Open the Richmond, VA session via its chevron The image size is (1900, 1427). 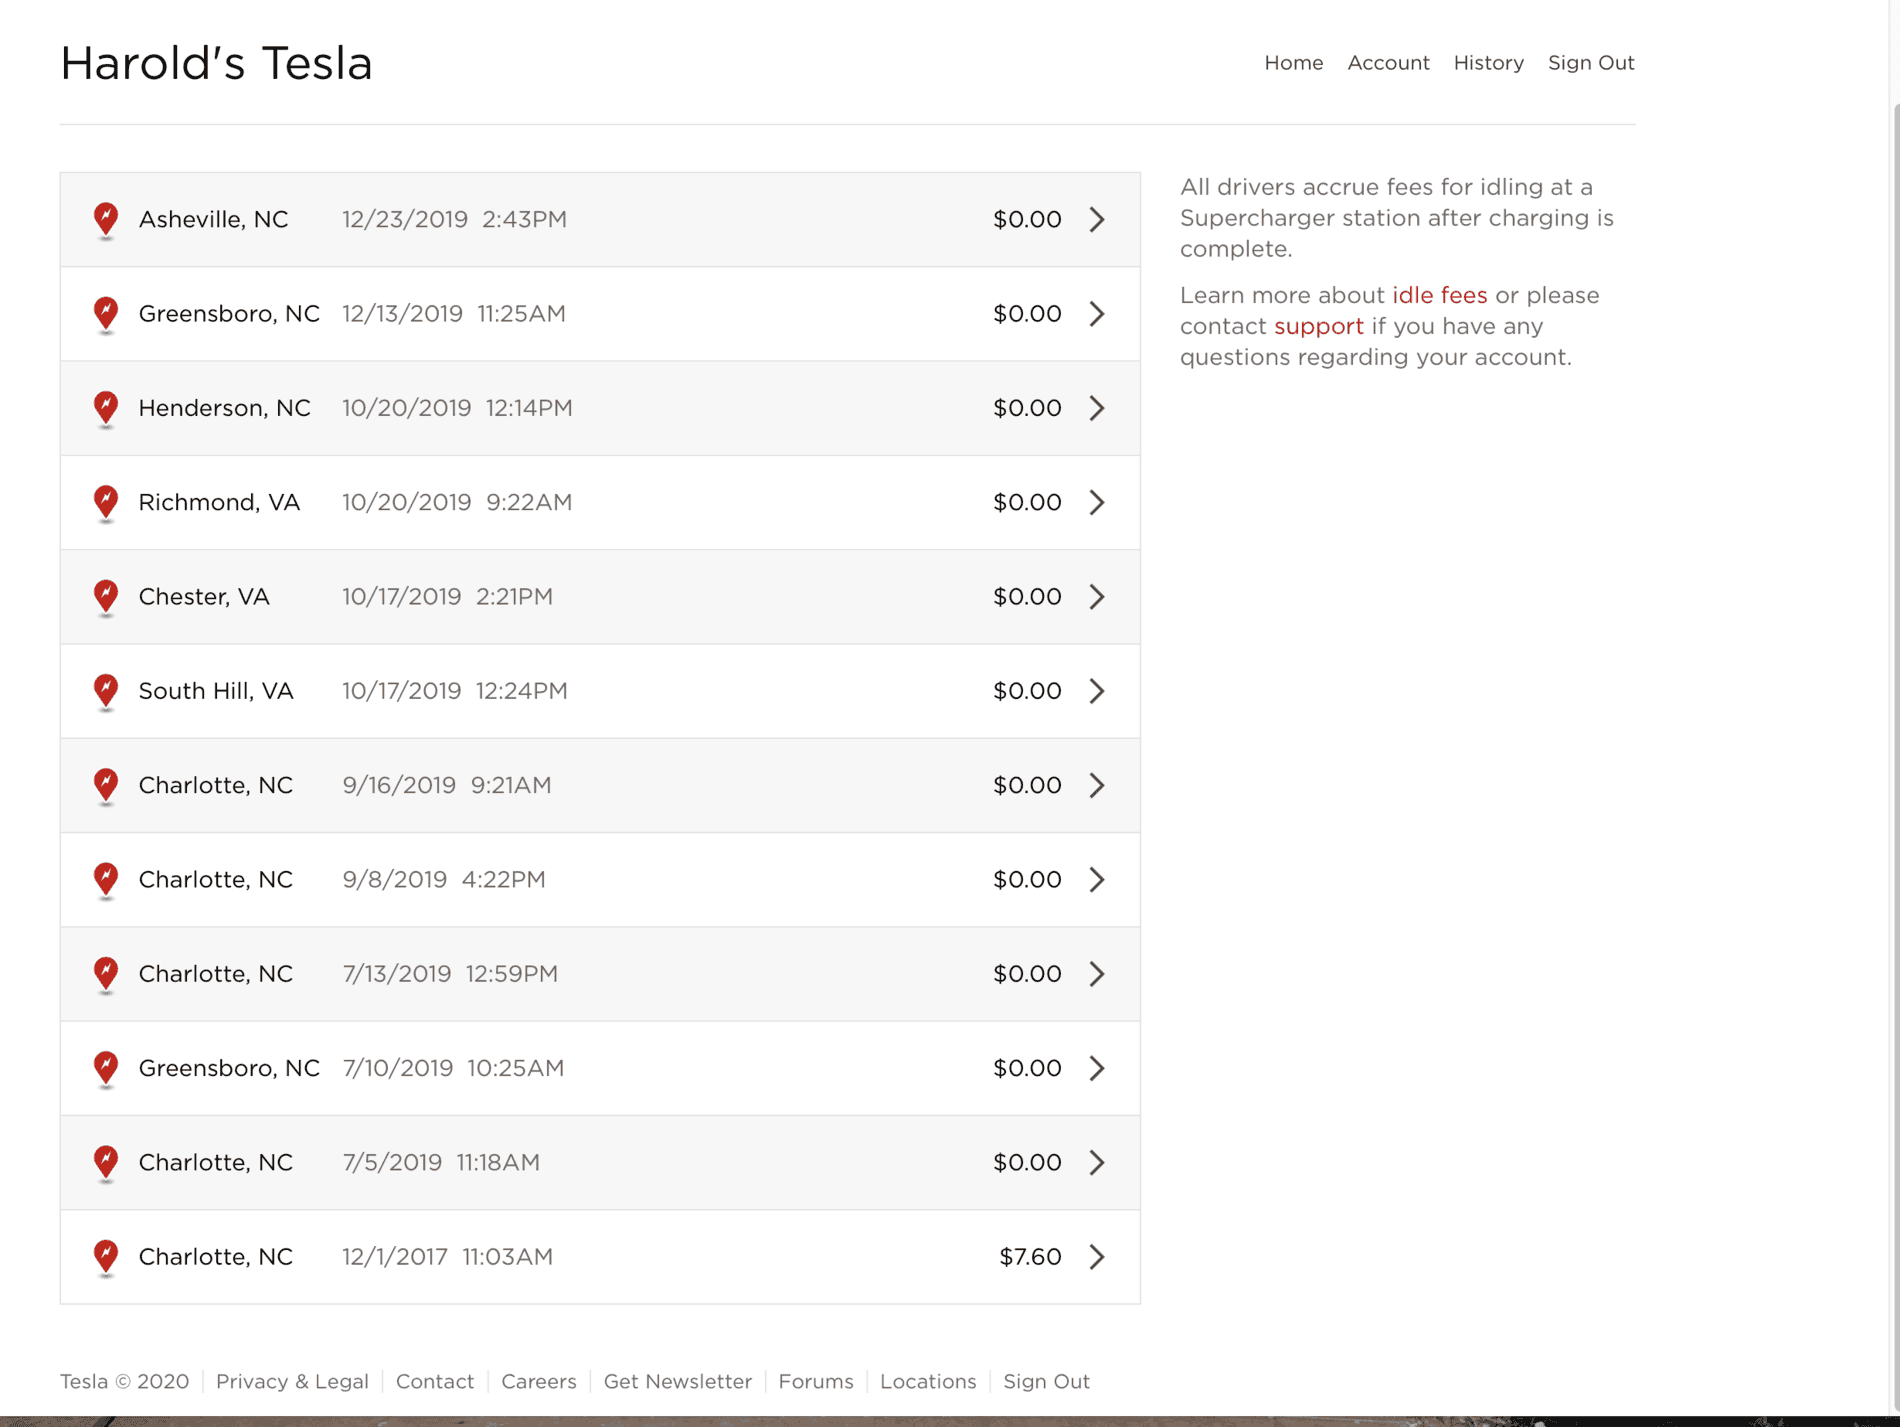point(1097,502)
